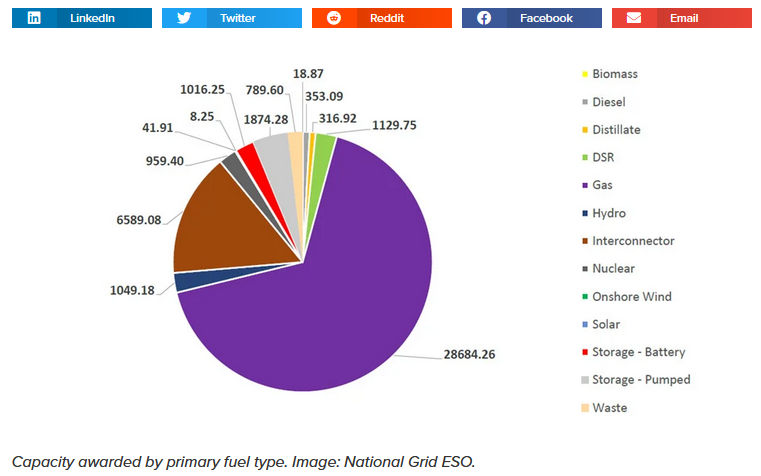Click the Nuclear legend label
Screen dimensions: 761x476
[613, 269]
